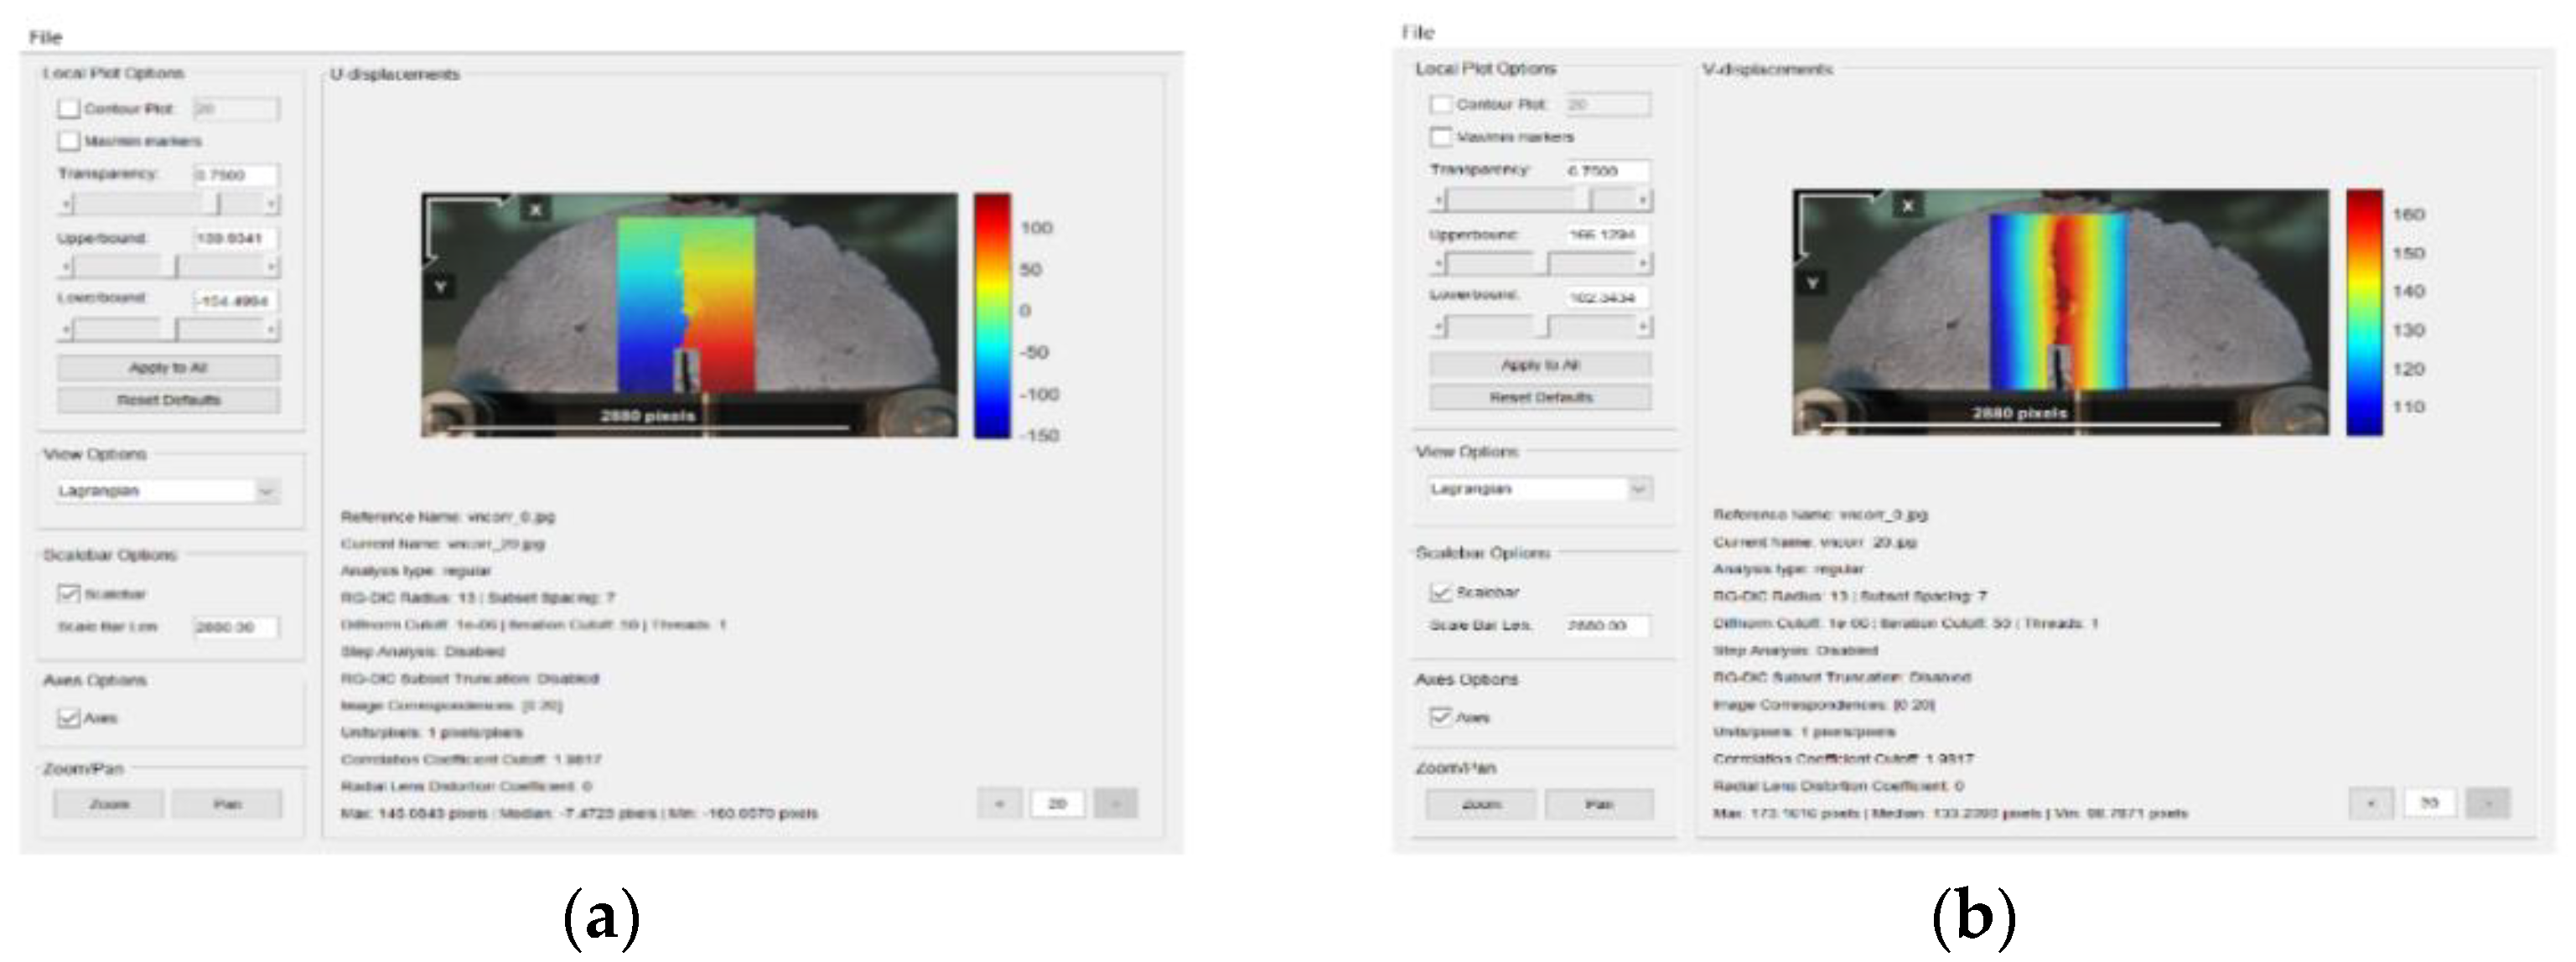Viewport: 2576px width, 962px height.
Task: Expand the Lagrangian dropdown in right window
Action: tap(1638, 489)
